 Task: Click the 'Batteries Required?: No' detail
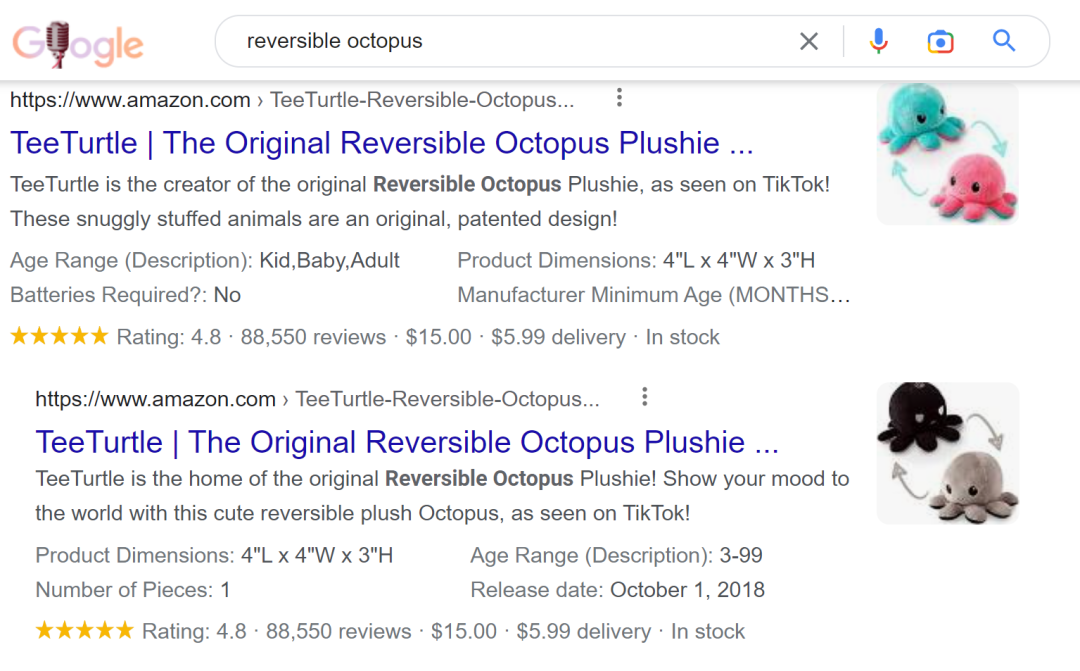tap(125, 295)
